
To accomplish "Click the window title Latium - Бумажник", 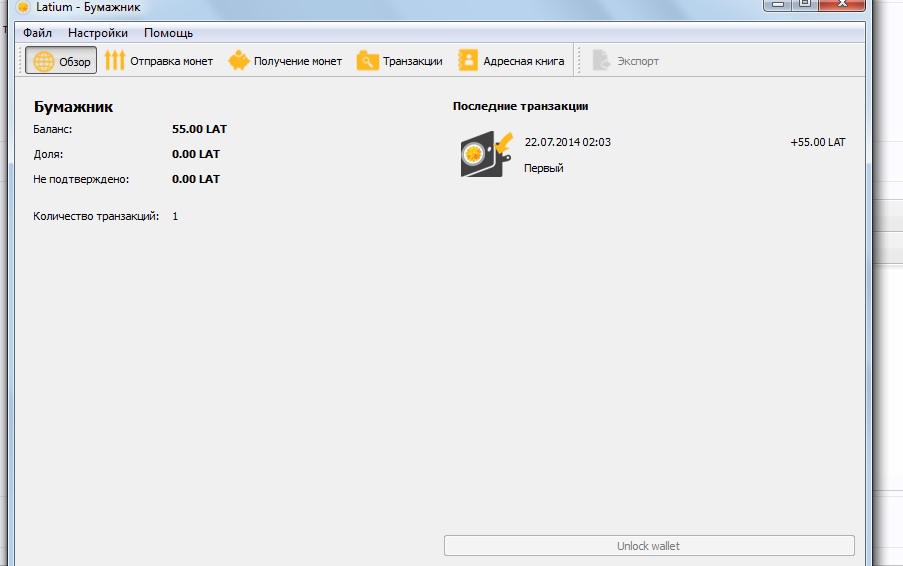I will [x=88, y=7].
